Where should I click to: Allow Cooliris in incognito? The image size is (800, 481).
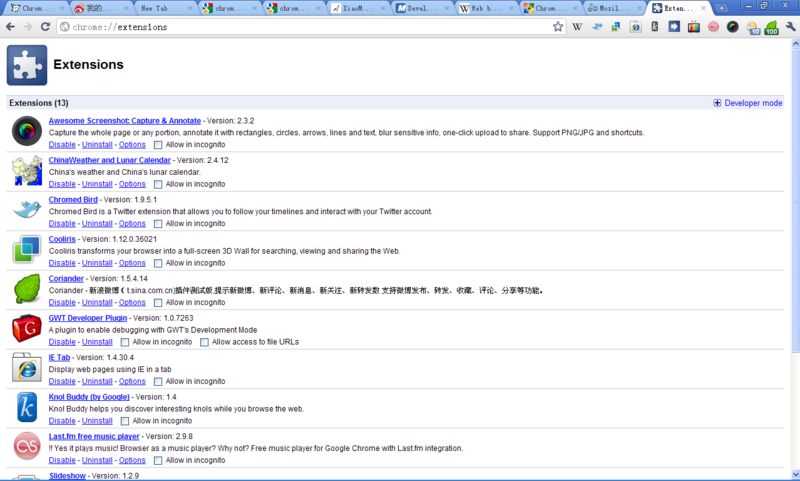[158, 263]
